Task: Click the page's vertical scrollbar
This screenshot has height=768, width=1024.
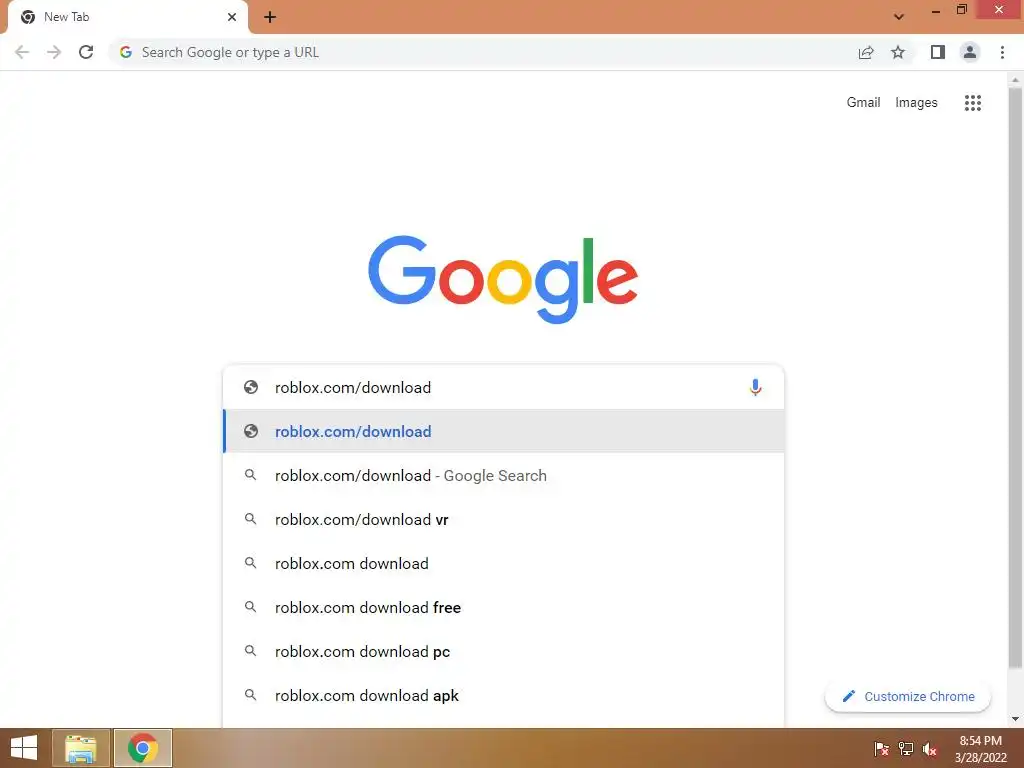Action: point(1015,379)
